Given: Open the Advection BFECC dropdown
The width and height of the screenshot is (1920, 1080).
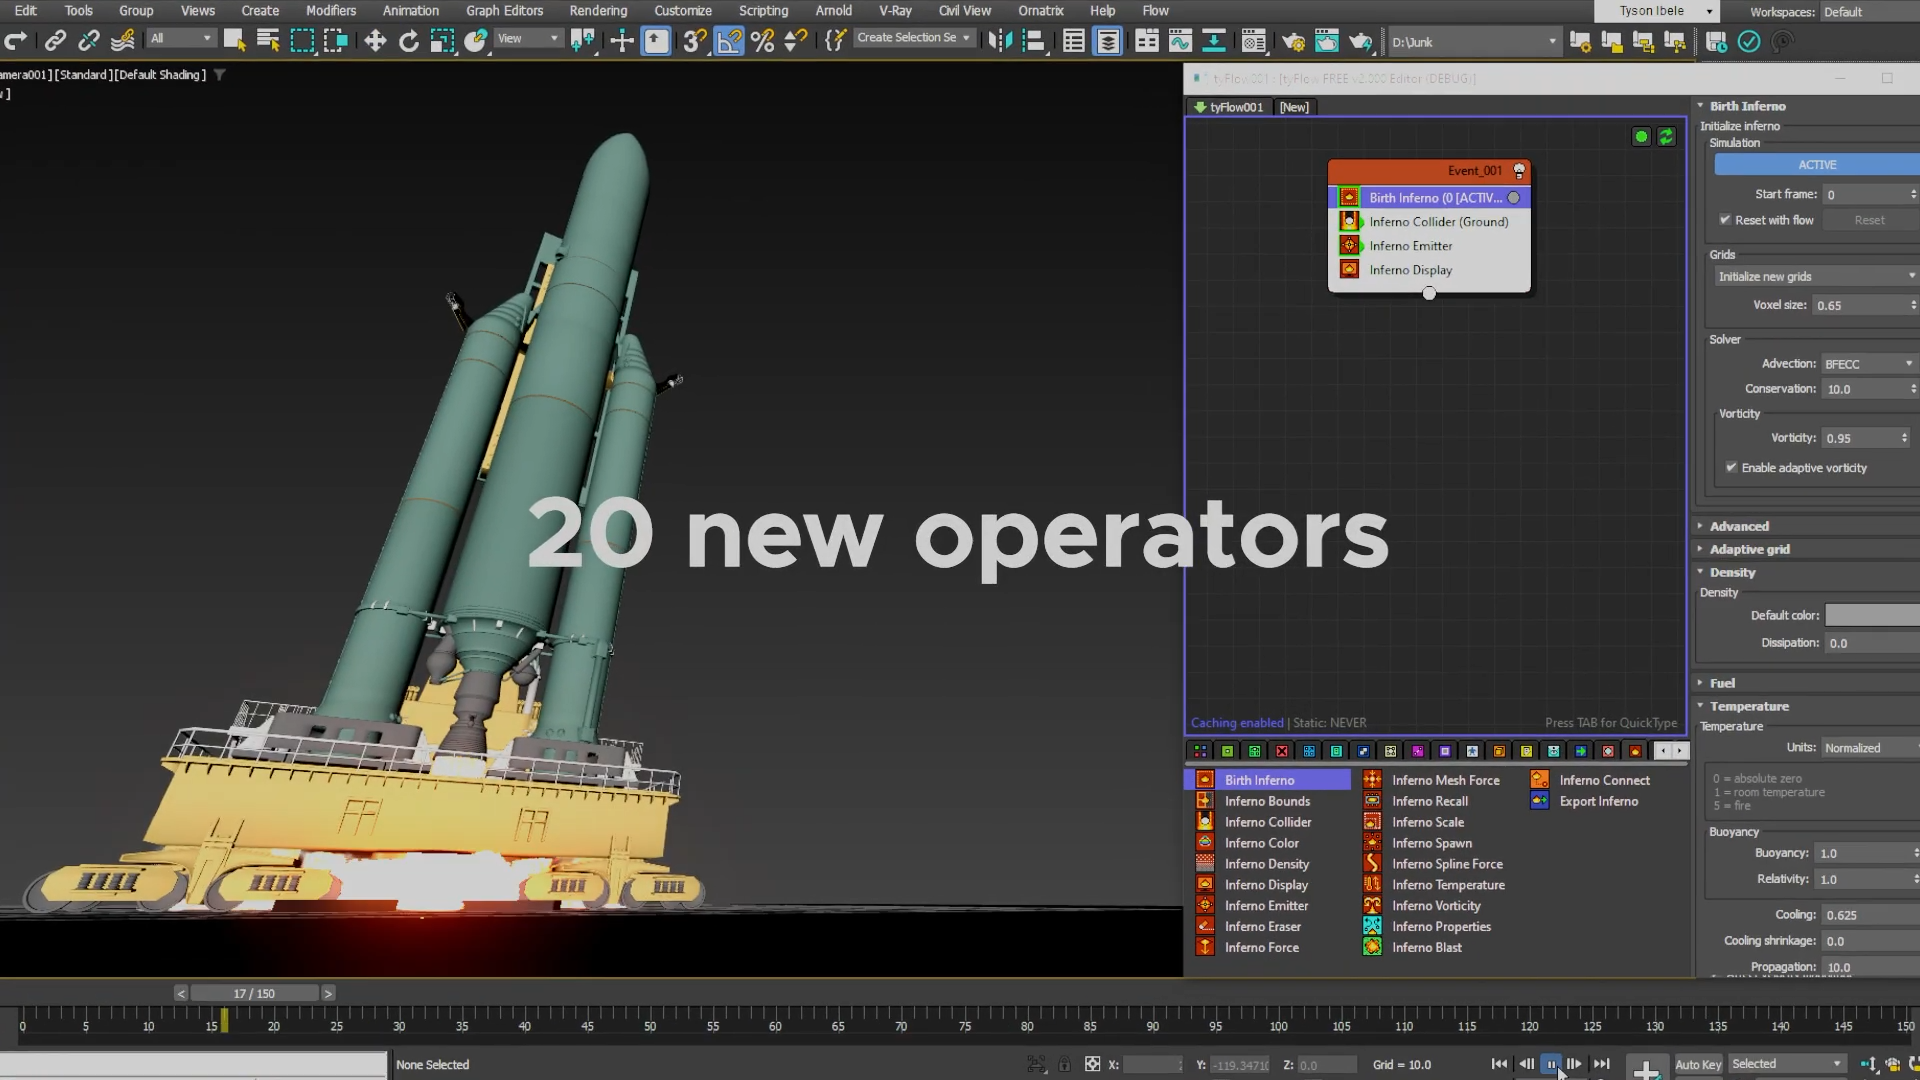Looking at the screenshot, I should pyautogui.click(x=1867, y=364).
